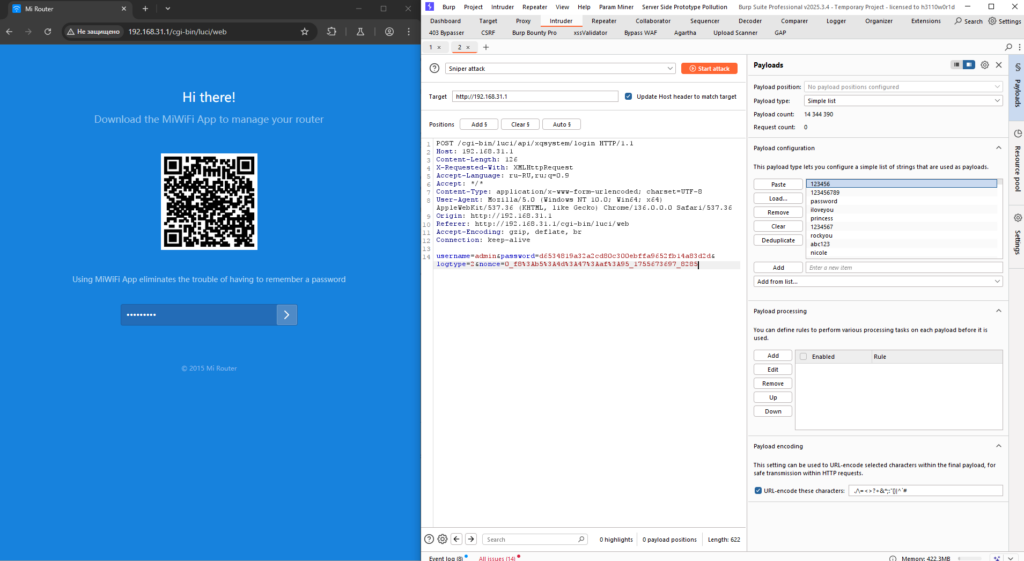Open Chrome tab search dropdown arrow
1024x561 pixels.
(x=168, y=8)
